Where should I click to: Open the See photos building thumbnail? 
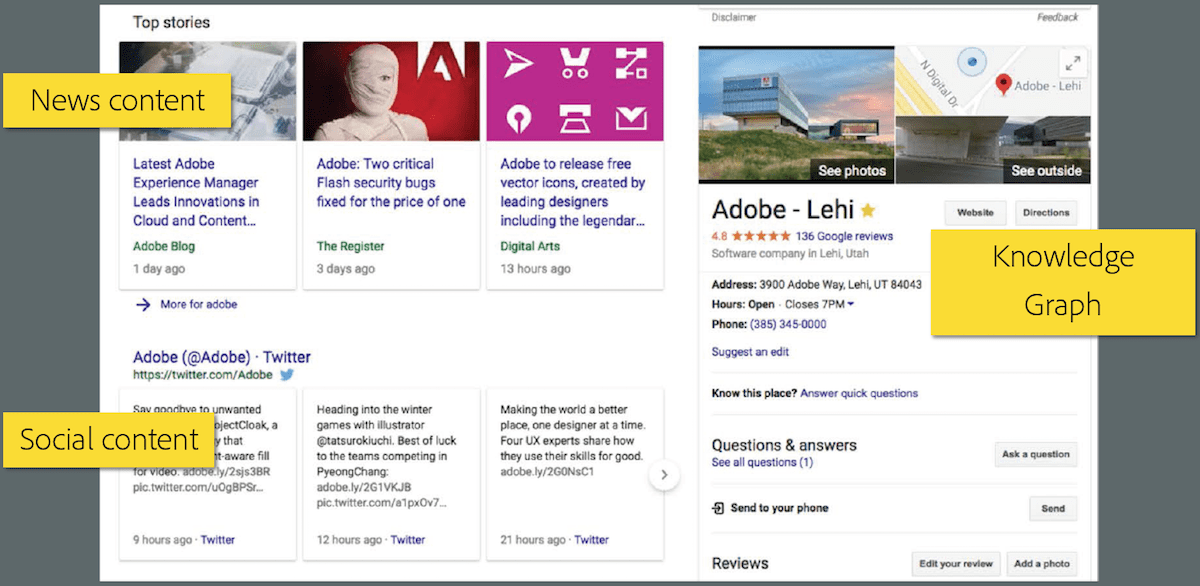[x=795, y=114]
